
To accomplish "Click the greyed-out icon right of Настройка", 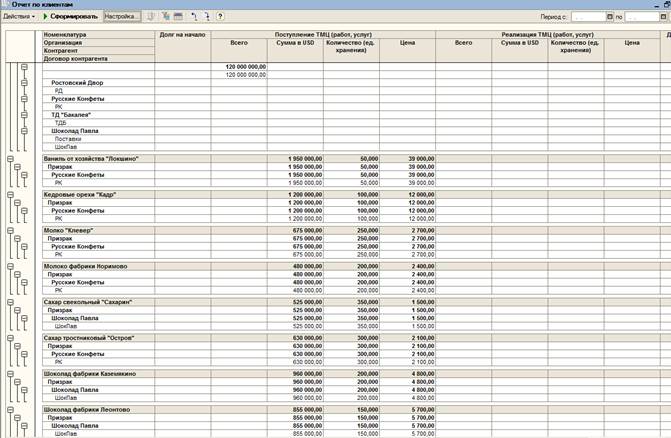I will click(x=151, y=17).
